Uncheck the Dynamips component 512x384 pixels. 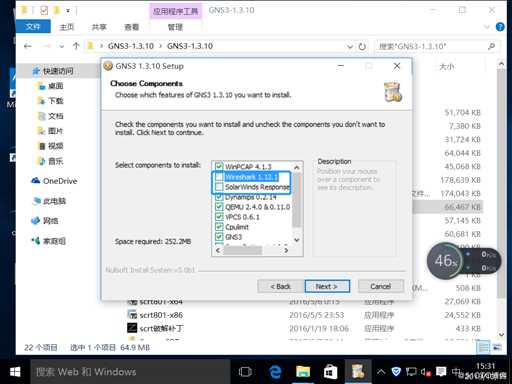point(219,197)
